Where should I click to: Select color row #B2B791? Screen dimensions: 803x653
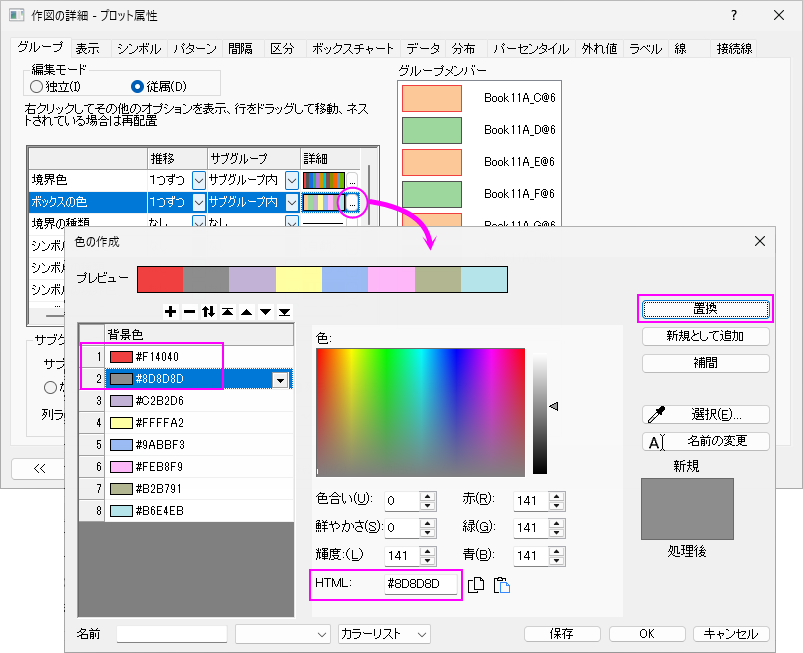click(199, 489)
